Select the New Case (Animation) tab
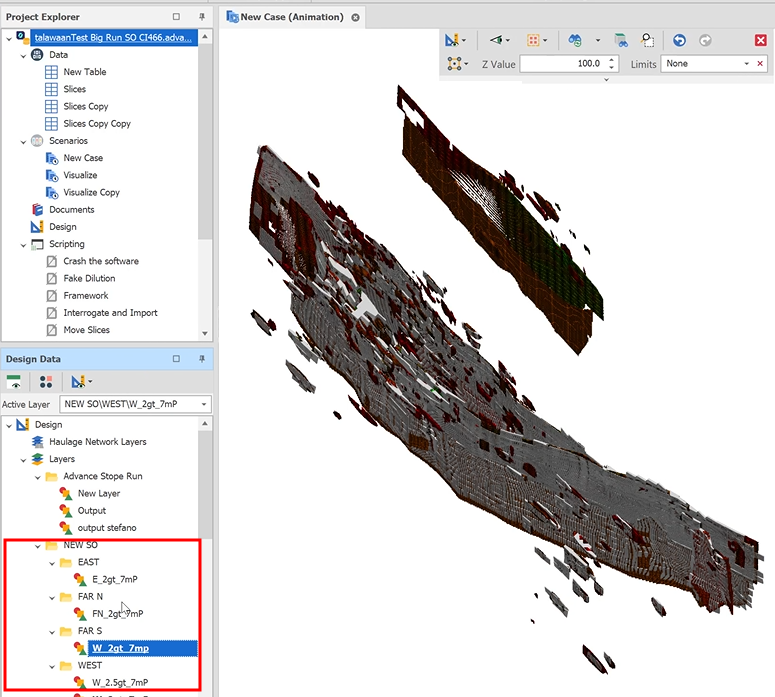775x697 pixels. (291, 17)
